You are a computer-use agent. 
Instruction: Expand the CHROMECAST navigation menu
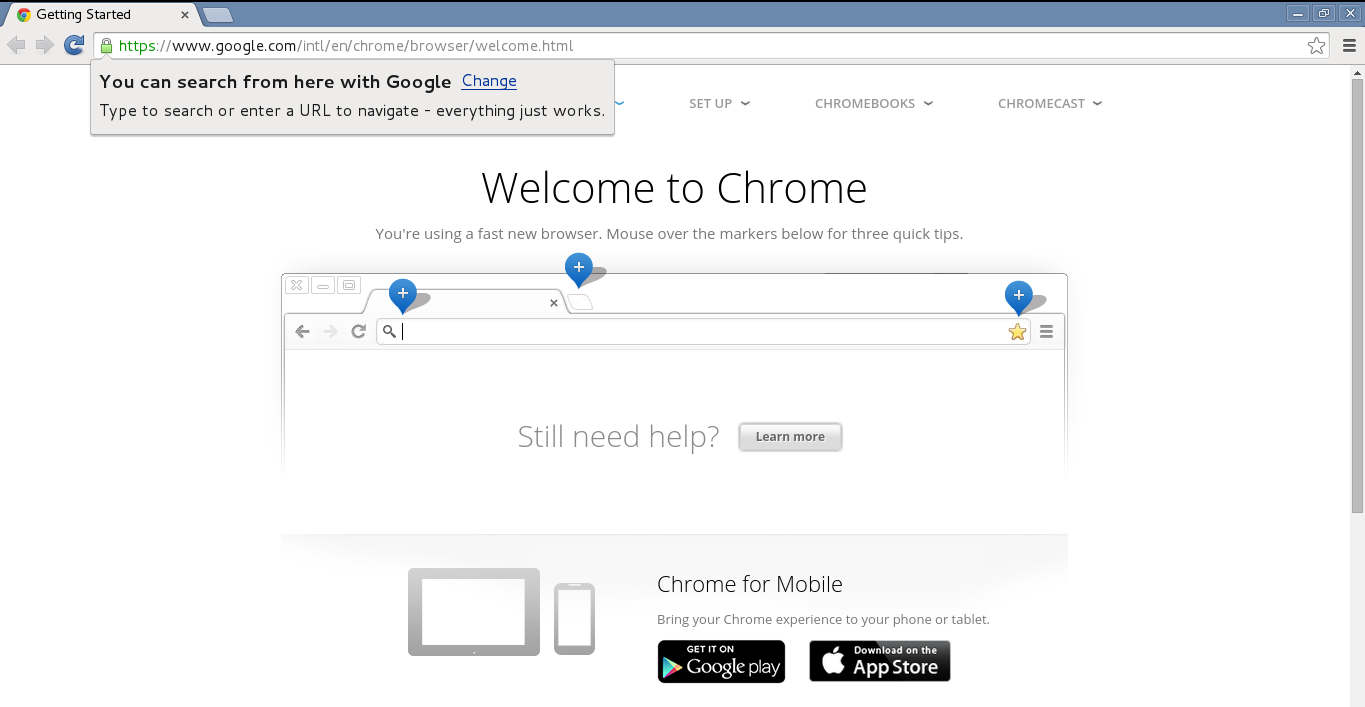click(1050, 104)
